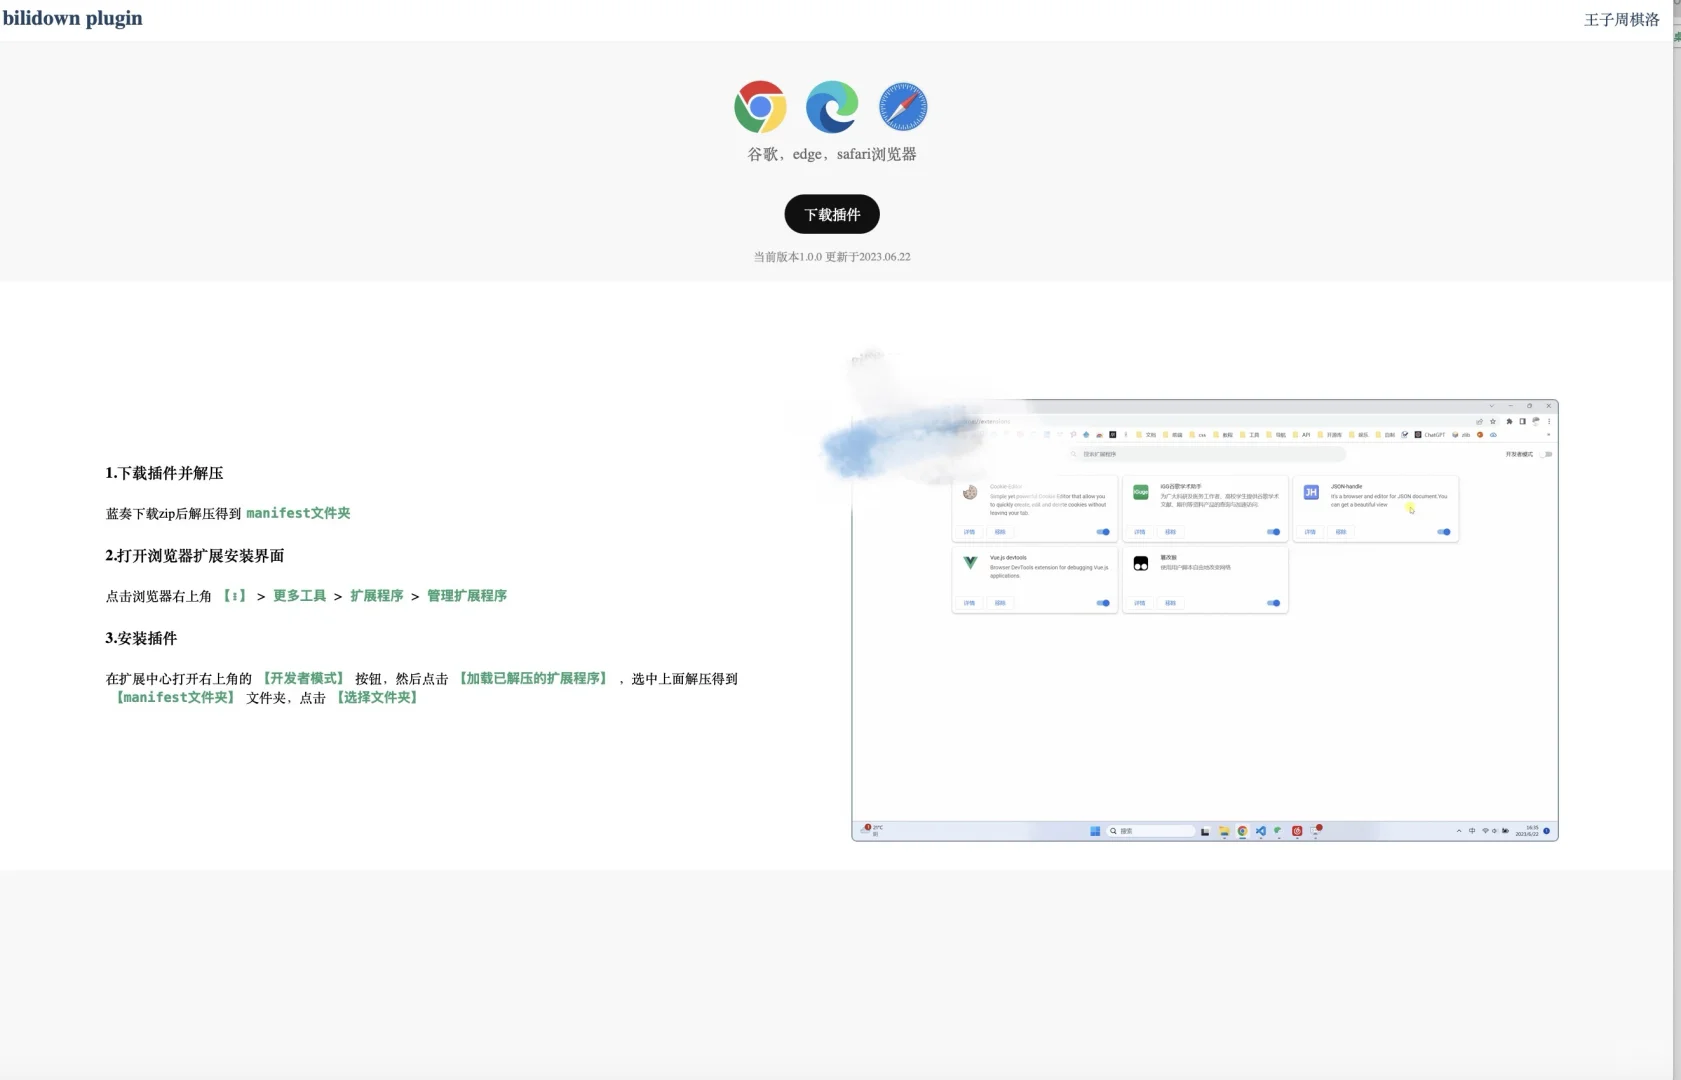Open the ChatGPT bookmark in the demo browser

1430,435
